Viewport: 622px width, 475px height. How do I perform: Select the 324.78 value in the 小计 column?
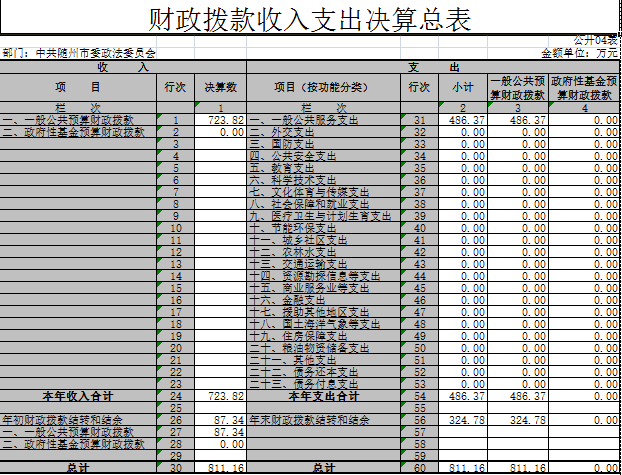tap(462, 420)
